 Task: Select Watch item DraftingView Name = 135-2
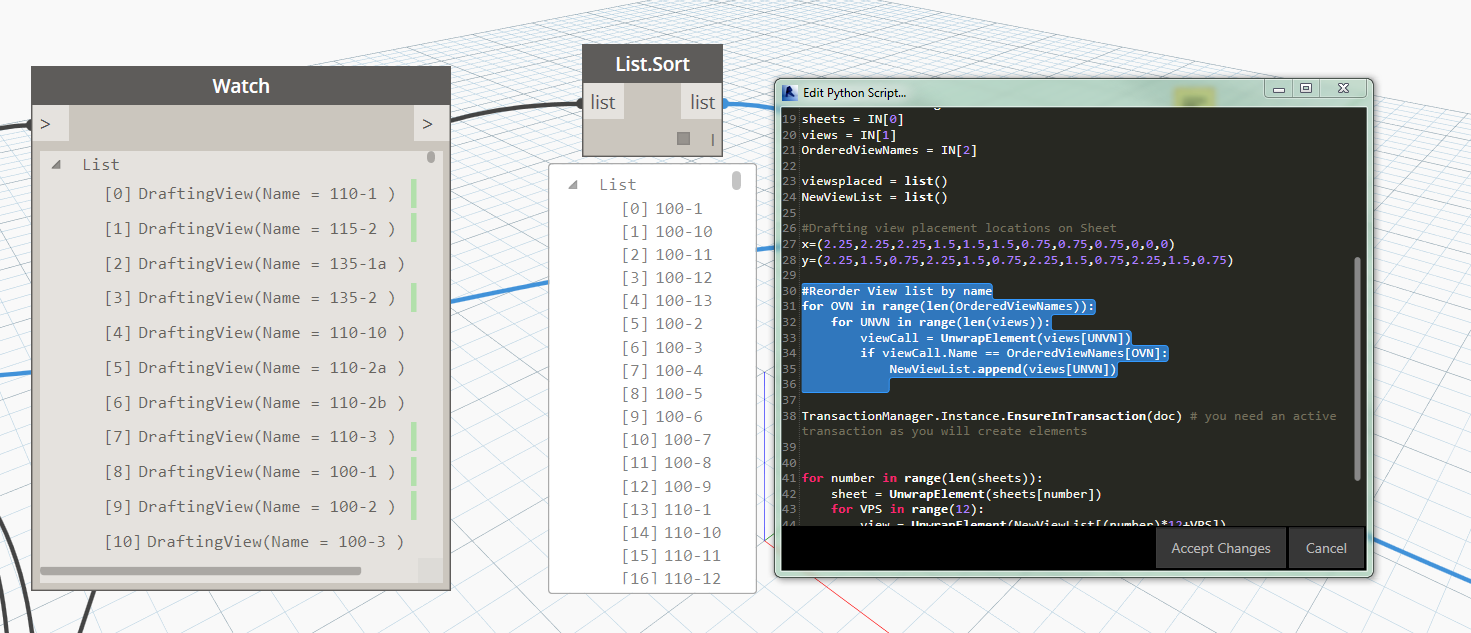coord(250,298)
